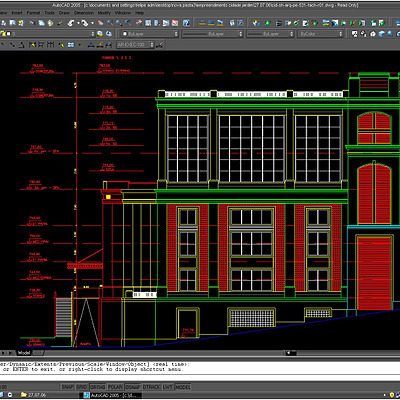Screen dimensions: 400x400
Task: Click the Make Object's Layer Current icon
Action: 100,34
